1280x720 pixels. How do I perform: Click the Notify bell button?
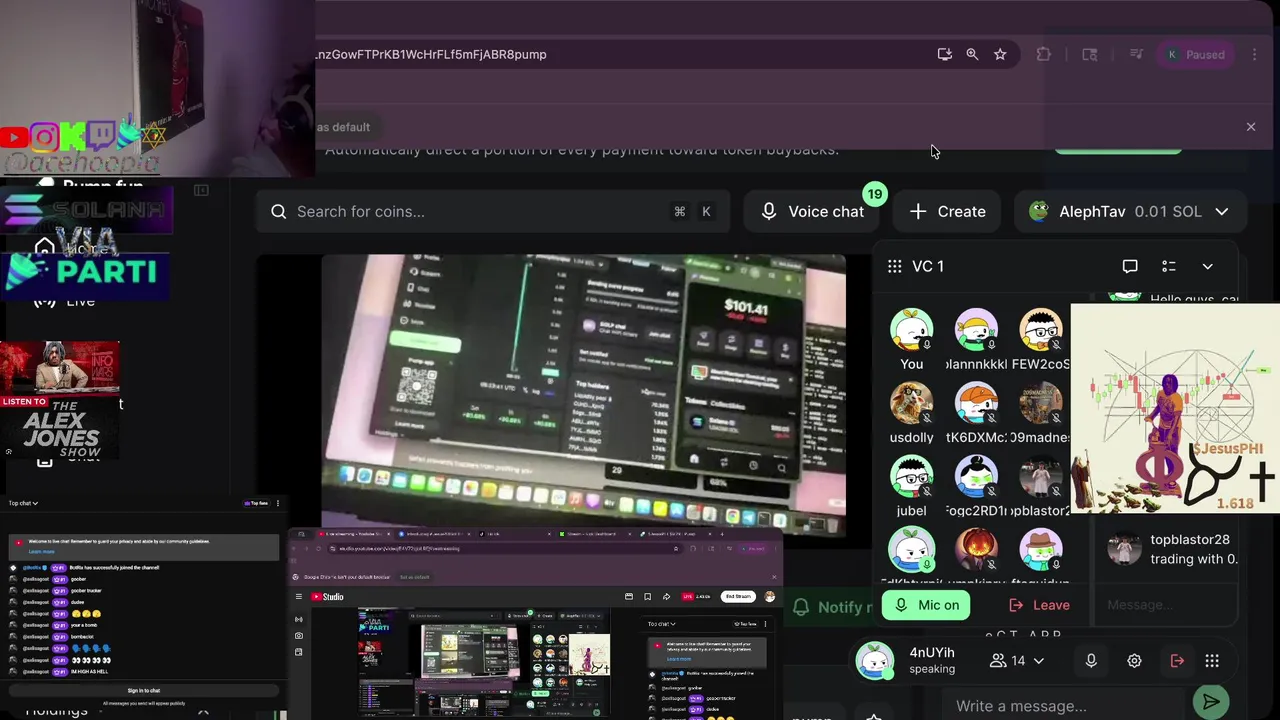pos(834,607)
